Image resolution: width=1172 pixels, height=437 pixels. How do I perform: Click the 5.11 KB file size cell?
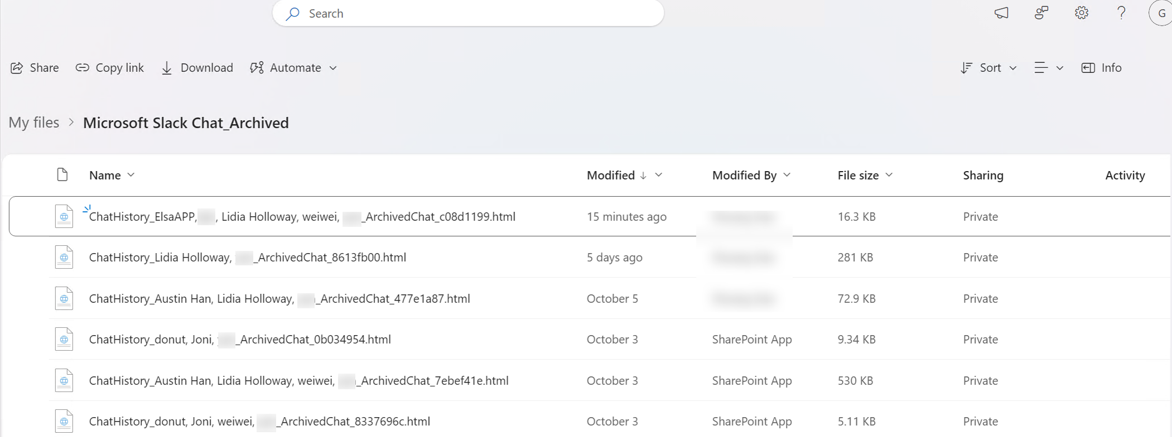[857, 421]
